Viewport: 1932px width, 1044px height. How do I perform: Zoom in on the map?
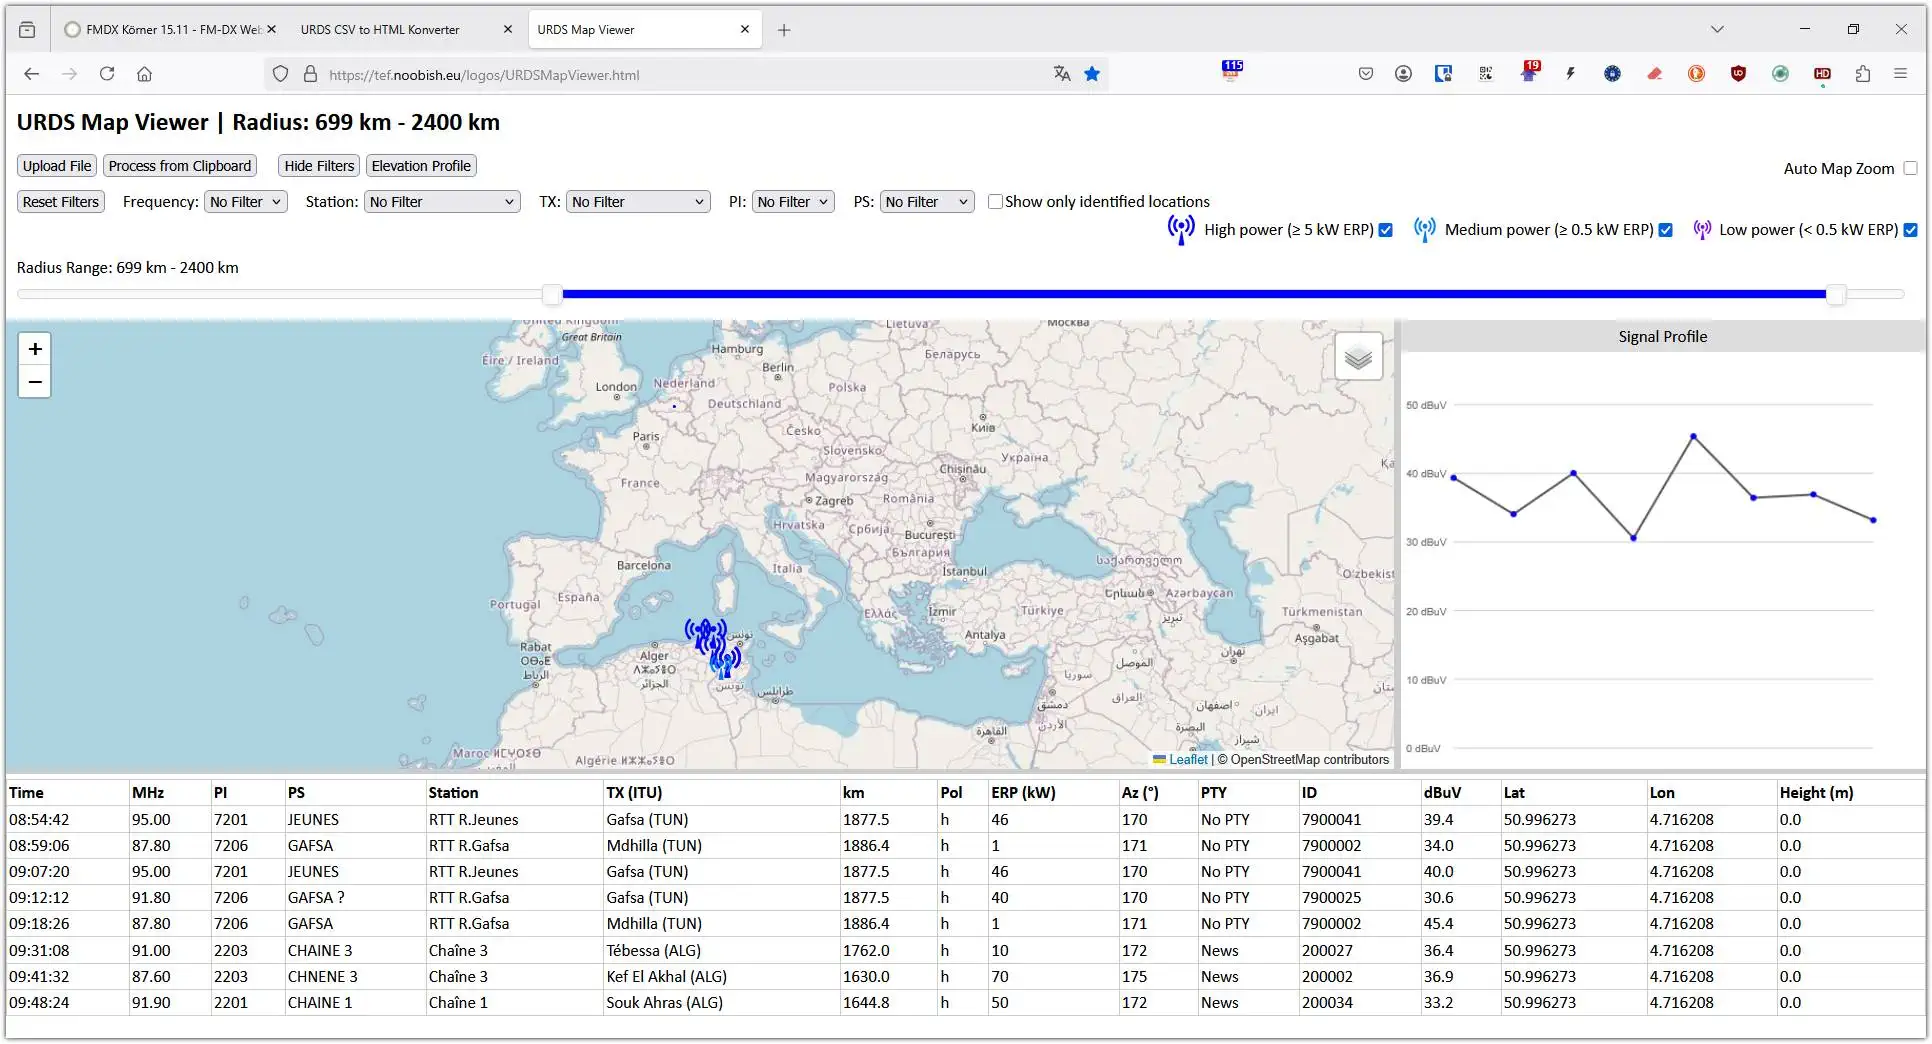[x=35, y=349]
